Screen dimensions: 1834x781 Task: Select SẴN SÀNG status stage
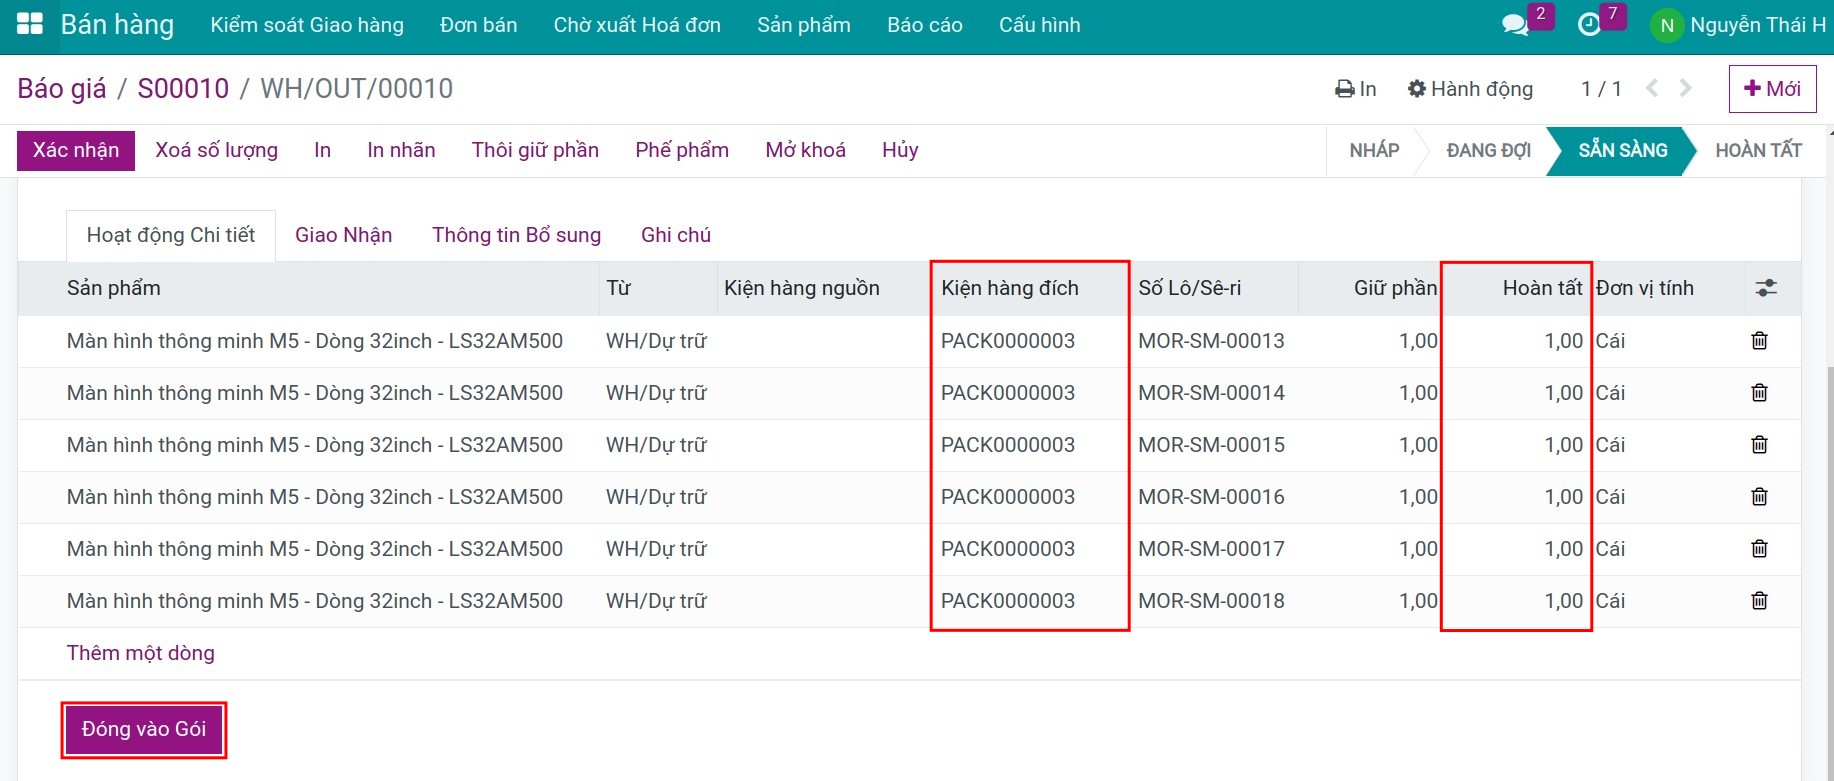click(x=1623, y=150)
